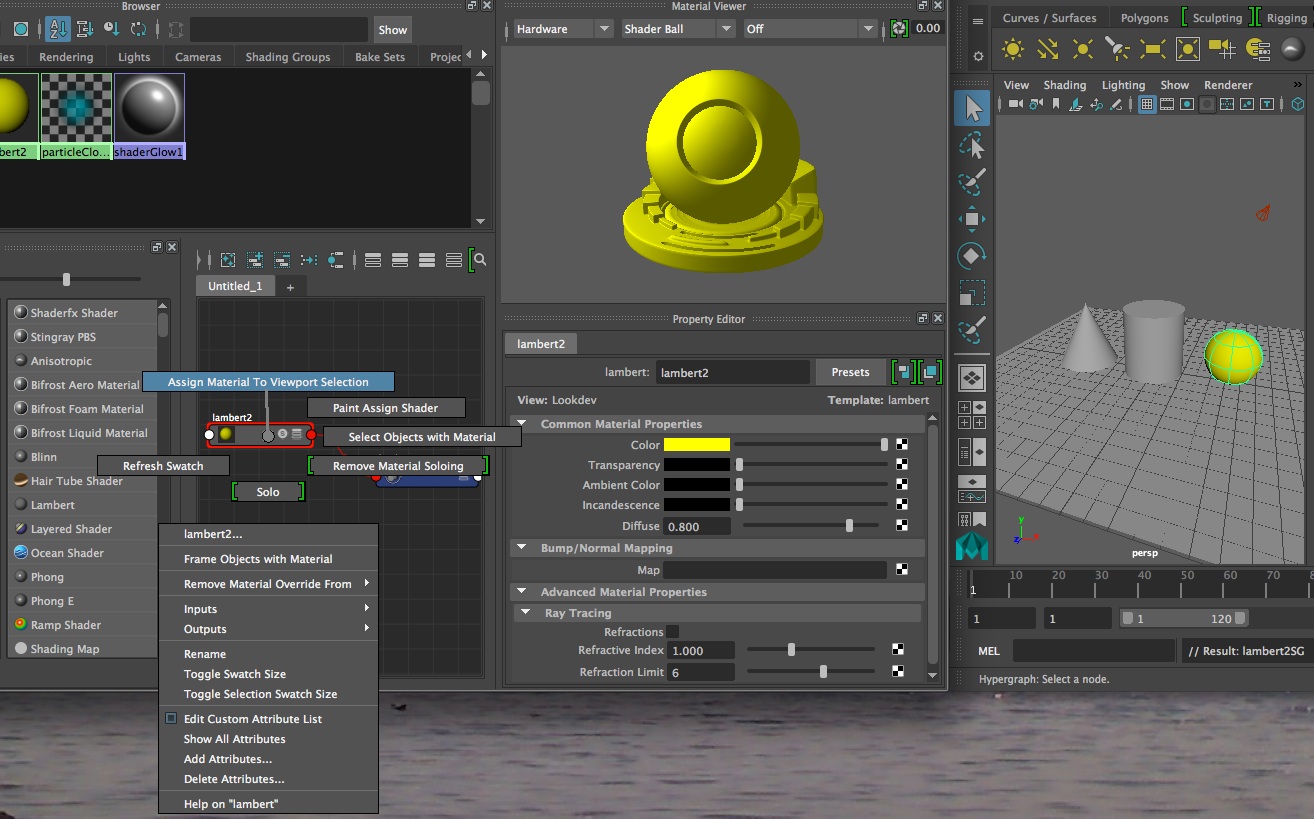Click the Color texture map checker button
Image resolution: width=1314 pixels, height=819 pixels.
(x=902, y=445)
